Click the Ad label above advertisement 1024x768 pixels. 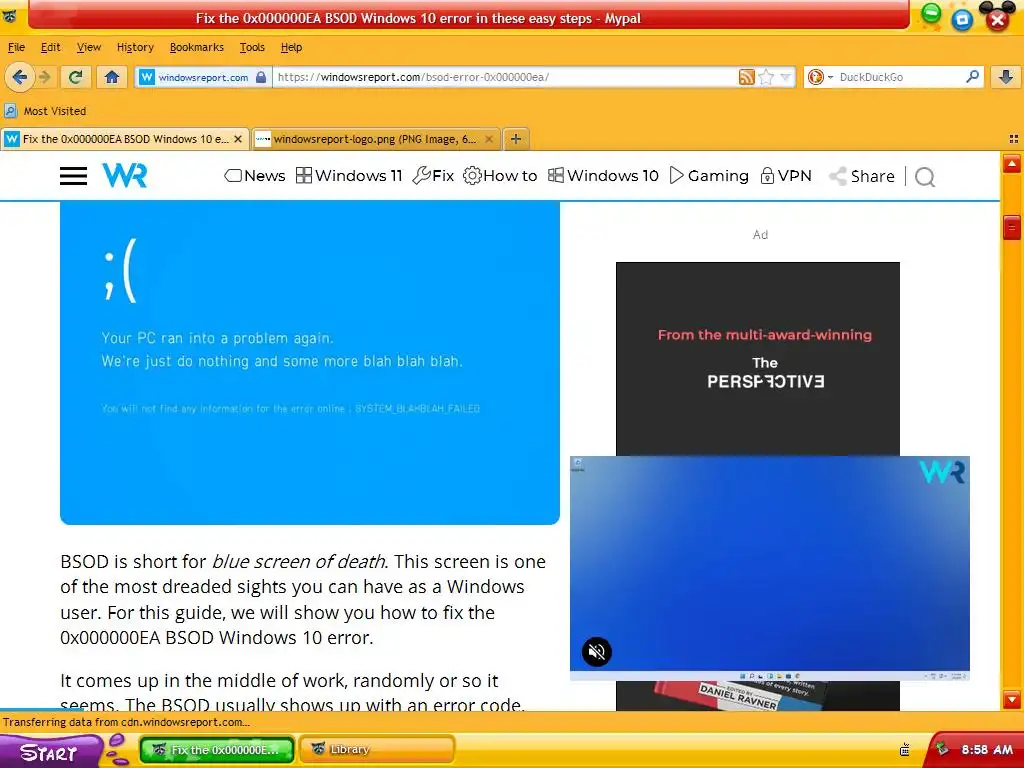(x=760, y=234)
